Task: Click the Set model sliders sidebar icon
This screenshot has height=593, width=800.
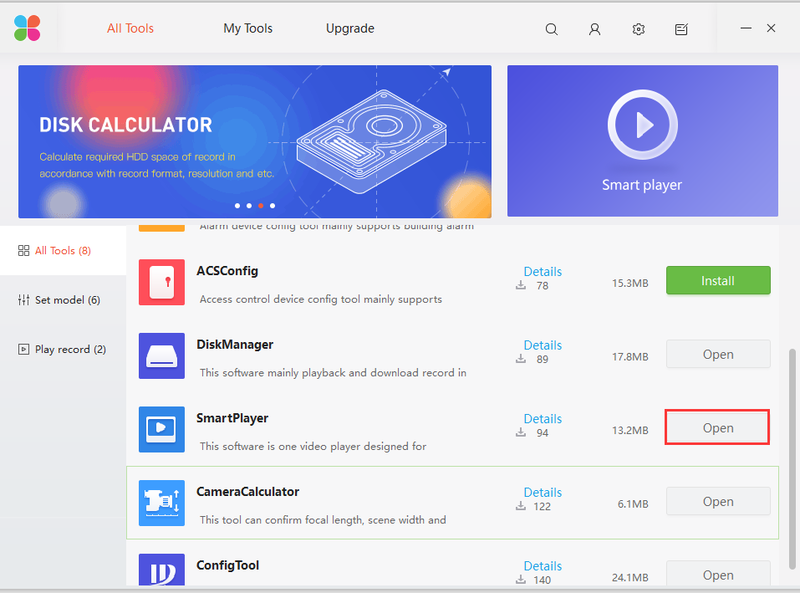Action: [23, 300]
